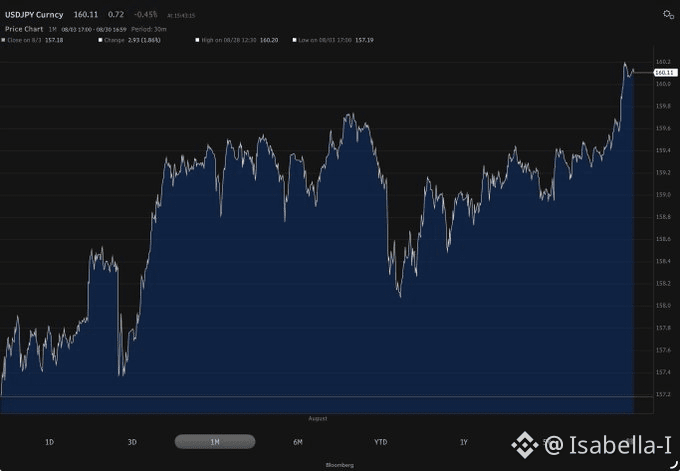Image resolution: width=680 pixels, height=471 pixels.
Task: Select the highlighted 1M range tab
Action: coord(215,442)
